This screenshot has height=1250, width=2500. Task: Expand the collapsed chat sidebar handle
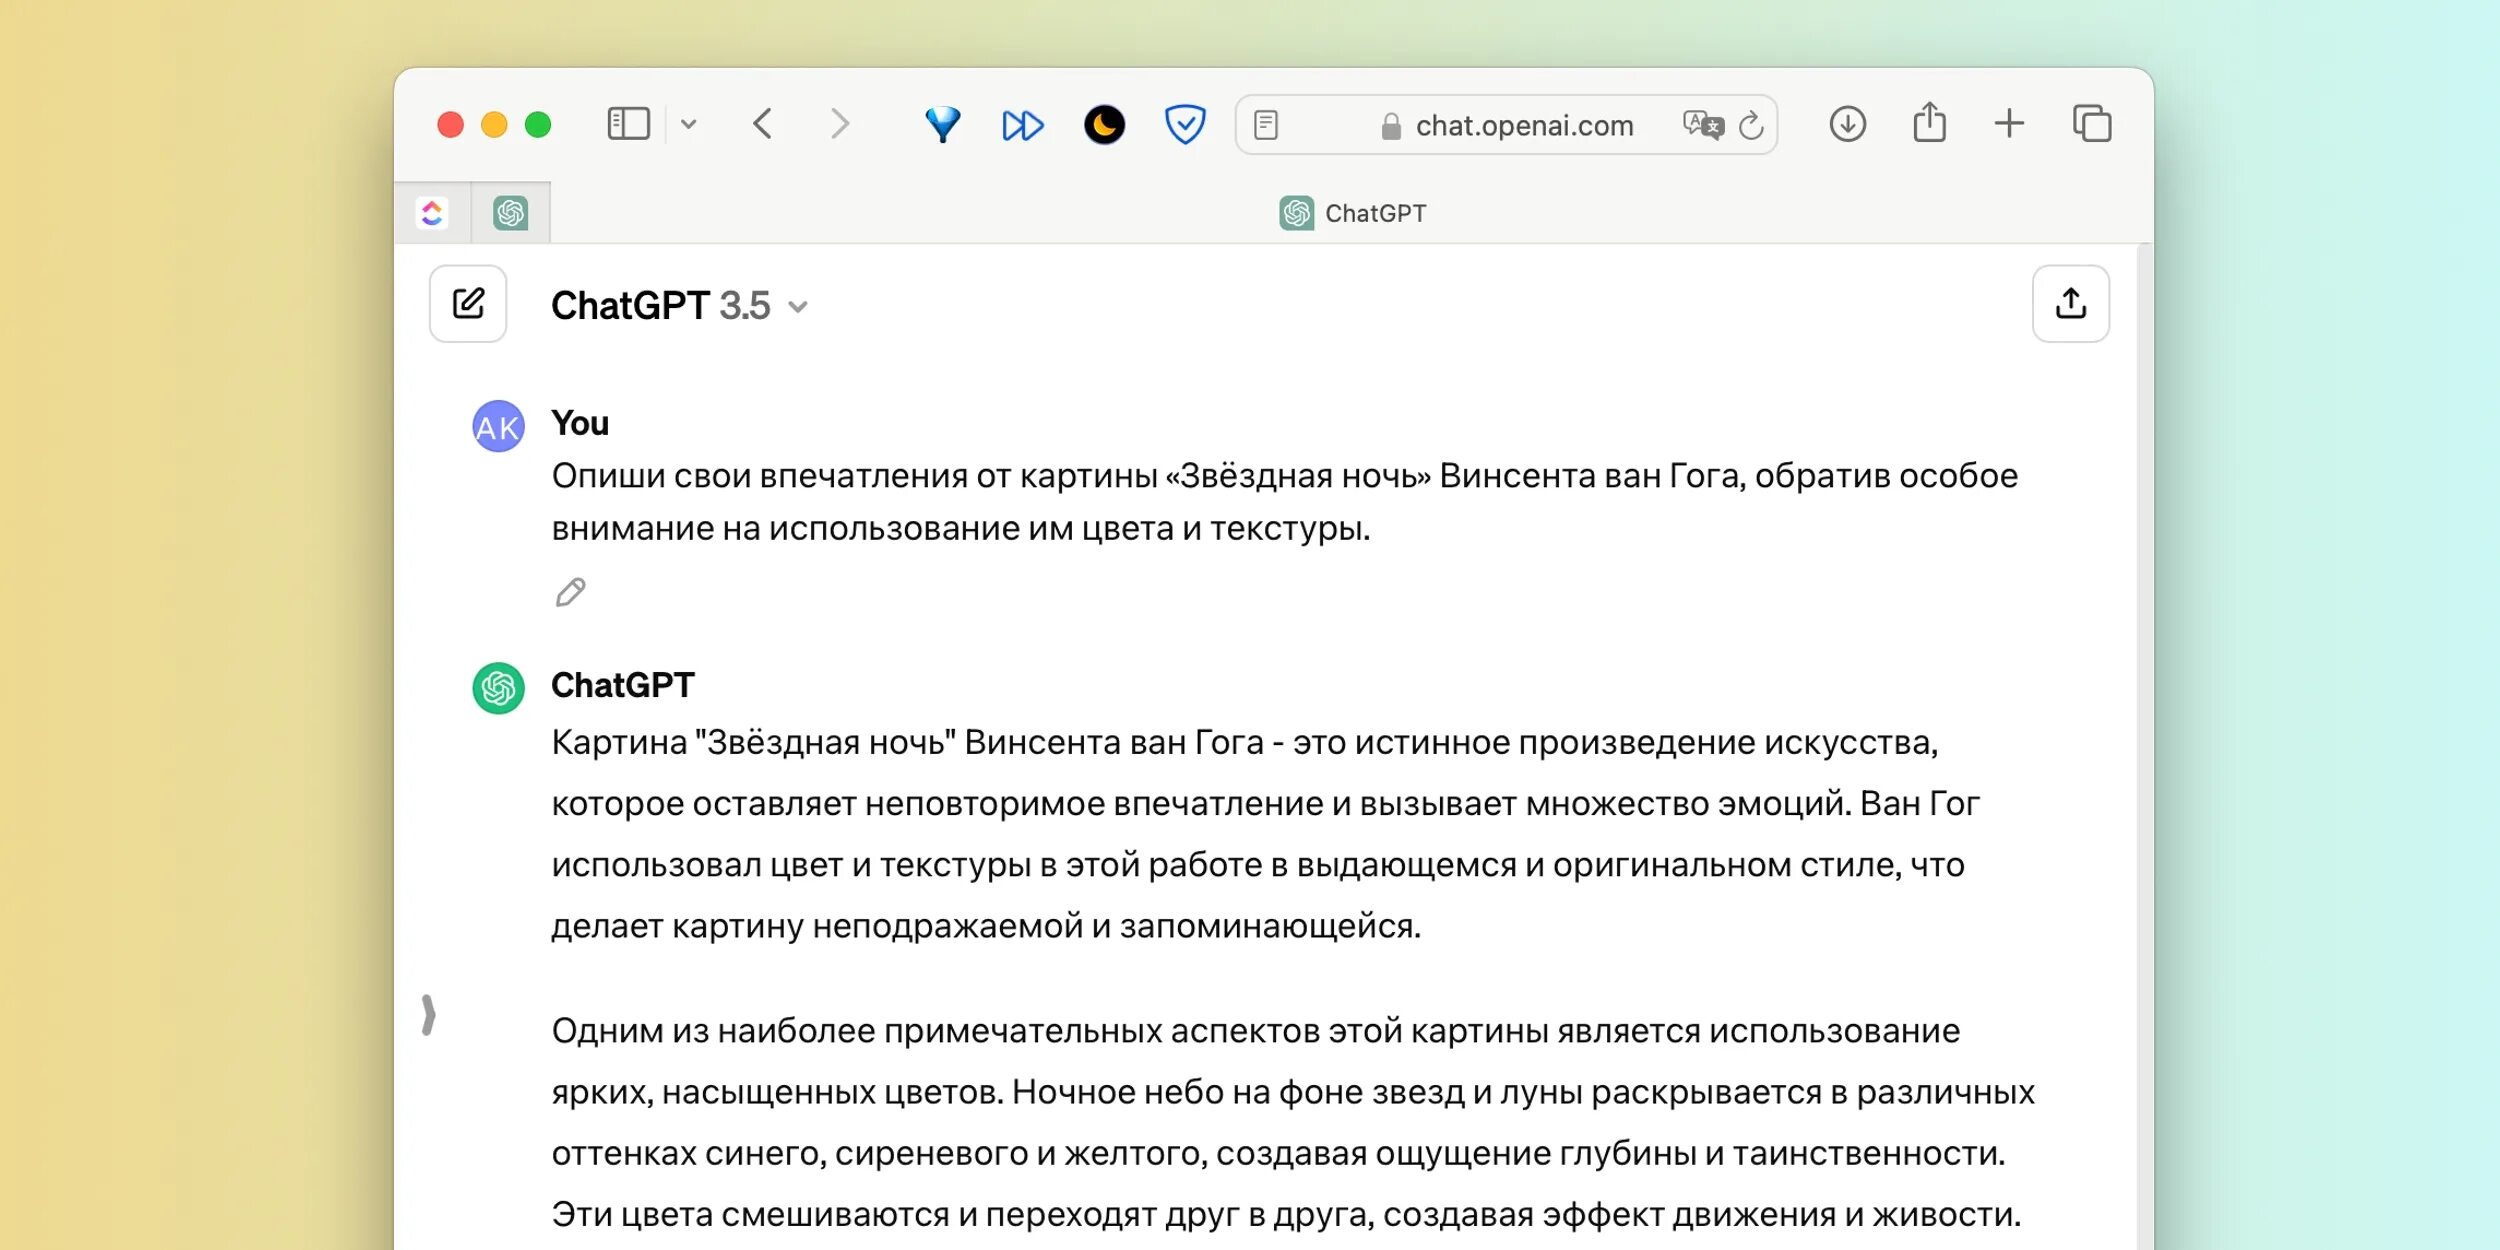coord(429,1015)
